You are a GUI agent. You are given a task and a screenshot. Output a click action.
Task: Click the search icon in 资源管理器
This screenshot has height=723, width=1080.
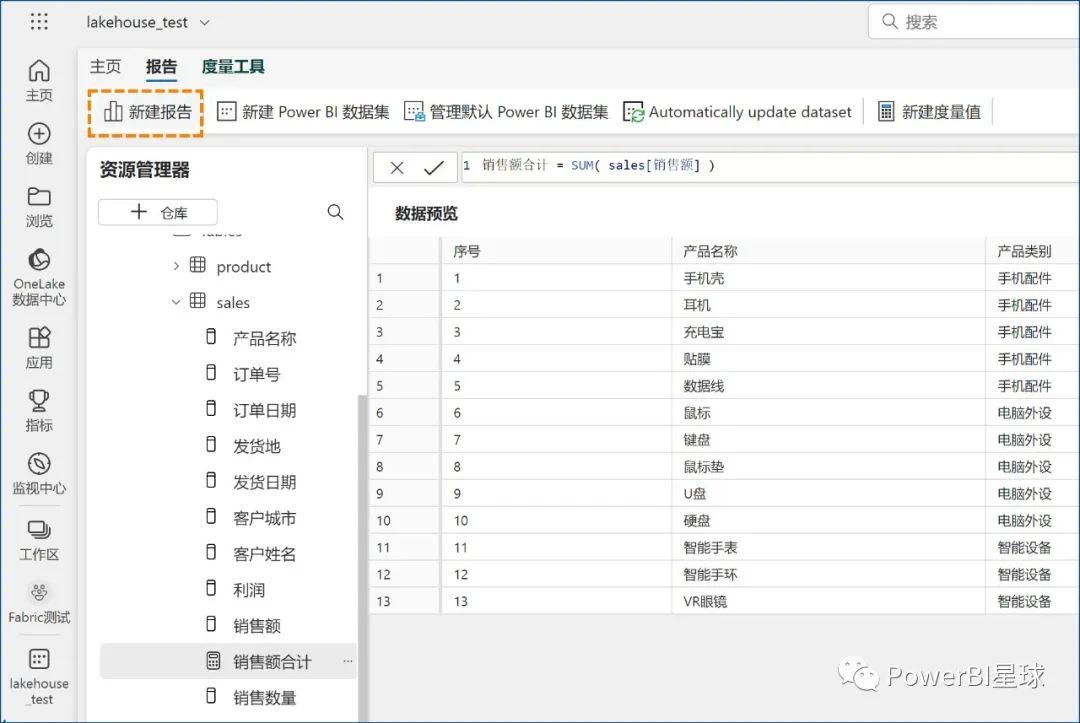pyautogui.click(x=335, y=212)
